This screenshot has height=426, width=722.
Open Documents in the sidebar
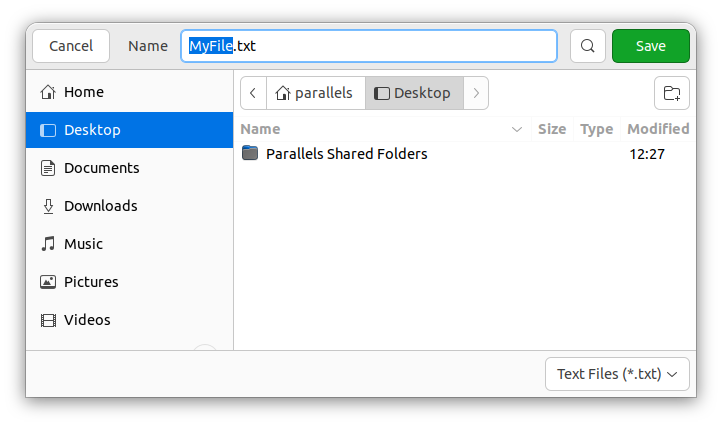[101, 168]
